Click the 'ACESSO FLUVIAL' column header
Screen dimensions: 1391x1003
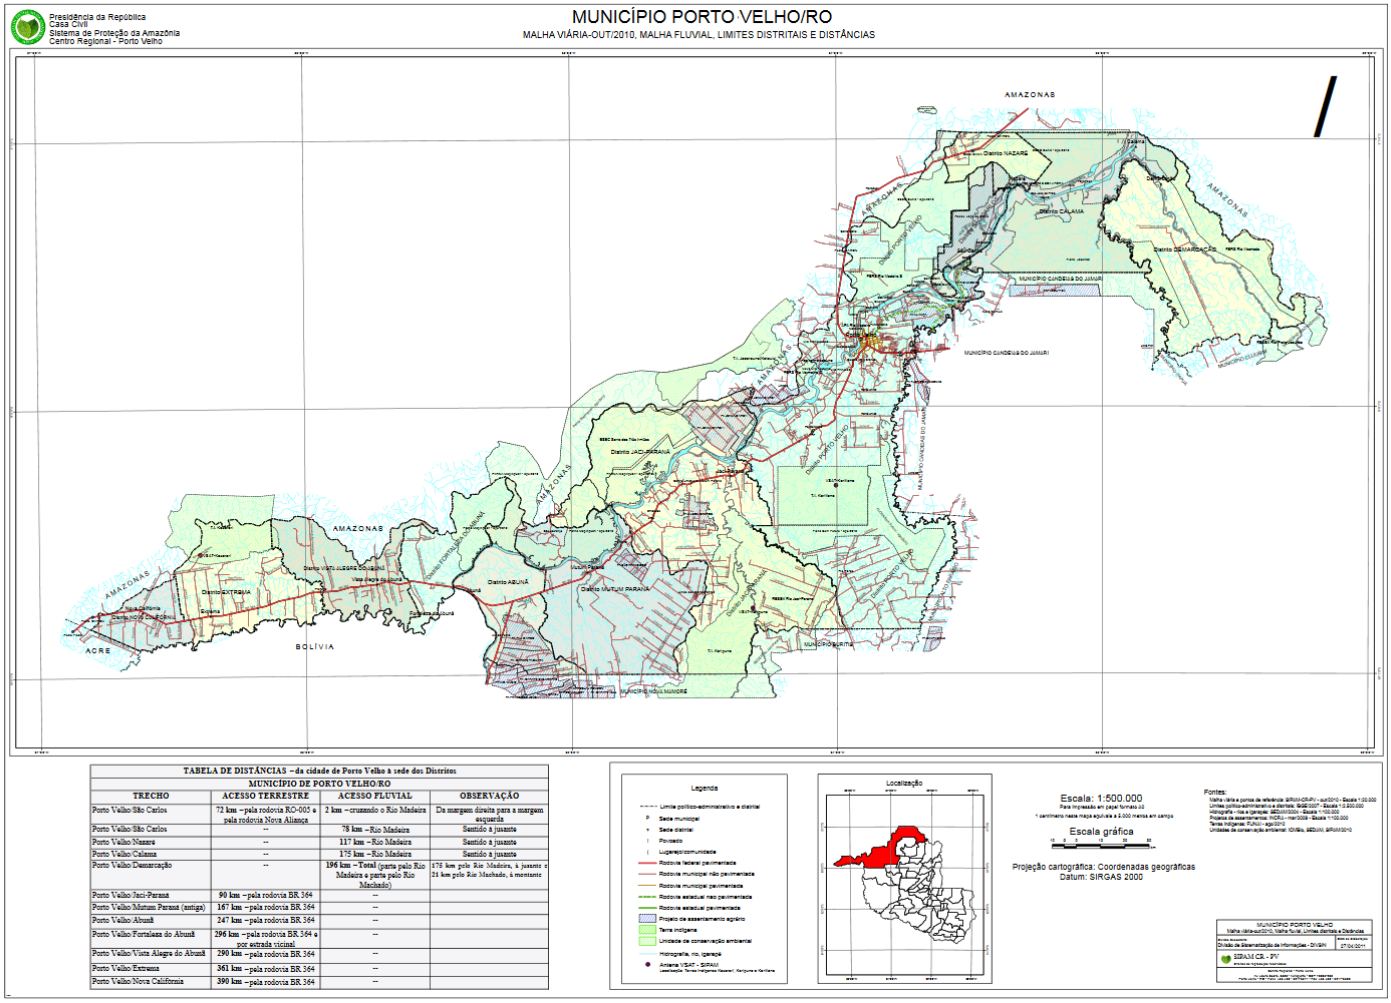point(375,796)
